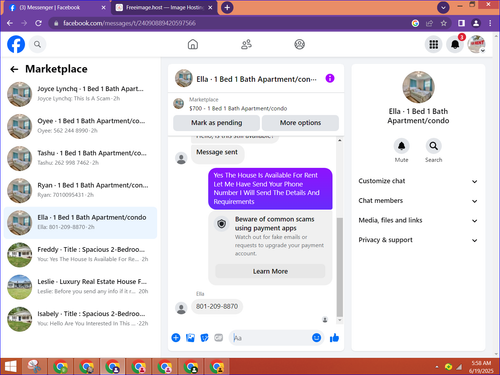Viewport: 500px width, 375px height.
Task: Choose a sticker icon in composer
Action: 204,338
